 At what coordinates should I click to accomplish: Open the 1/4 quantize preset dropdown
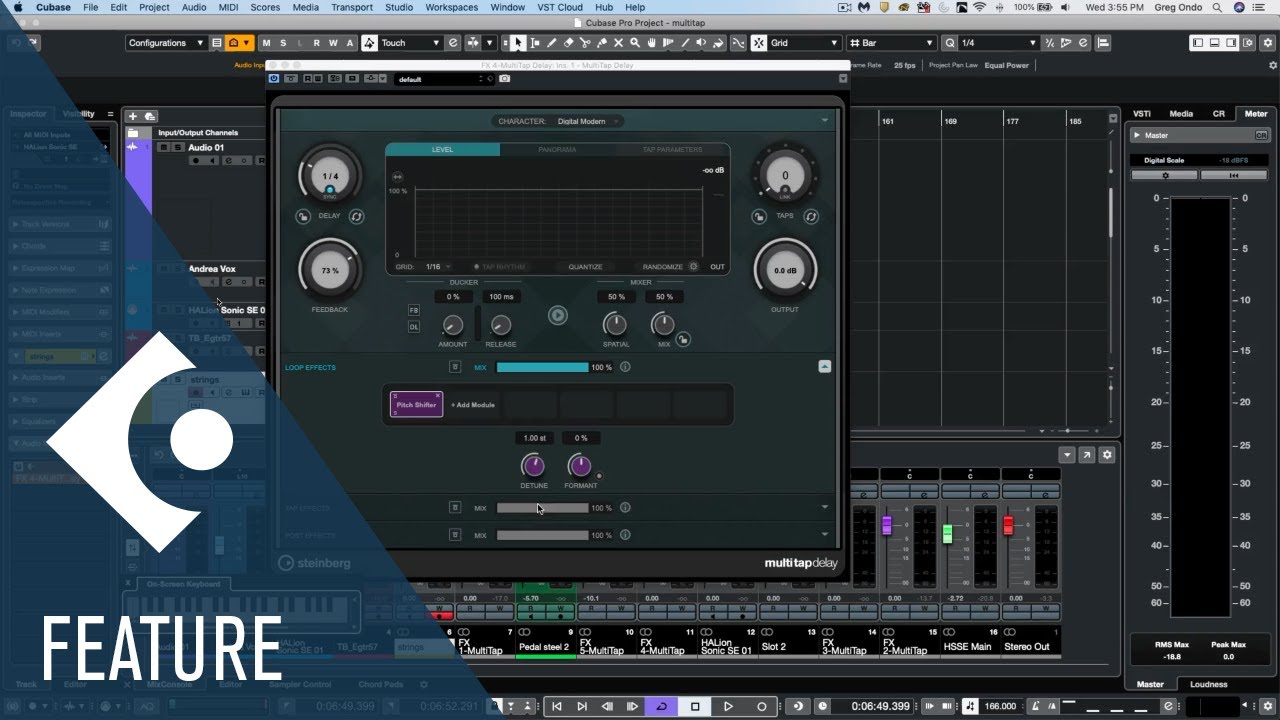coord(998,43)
